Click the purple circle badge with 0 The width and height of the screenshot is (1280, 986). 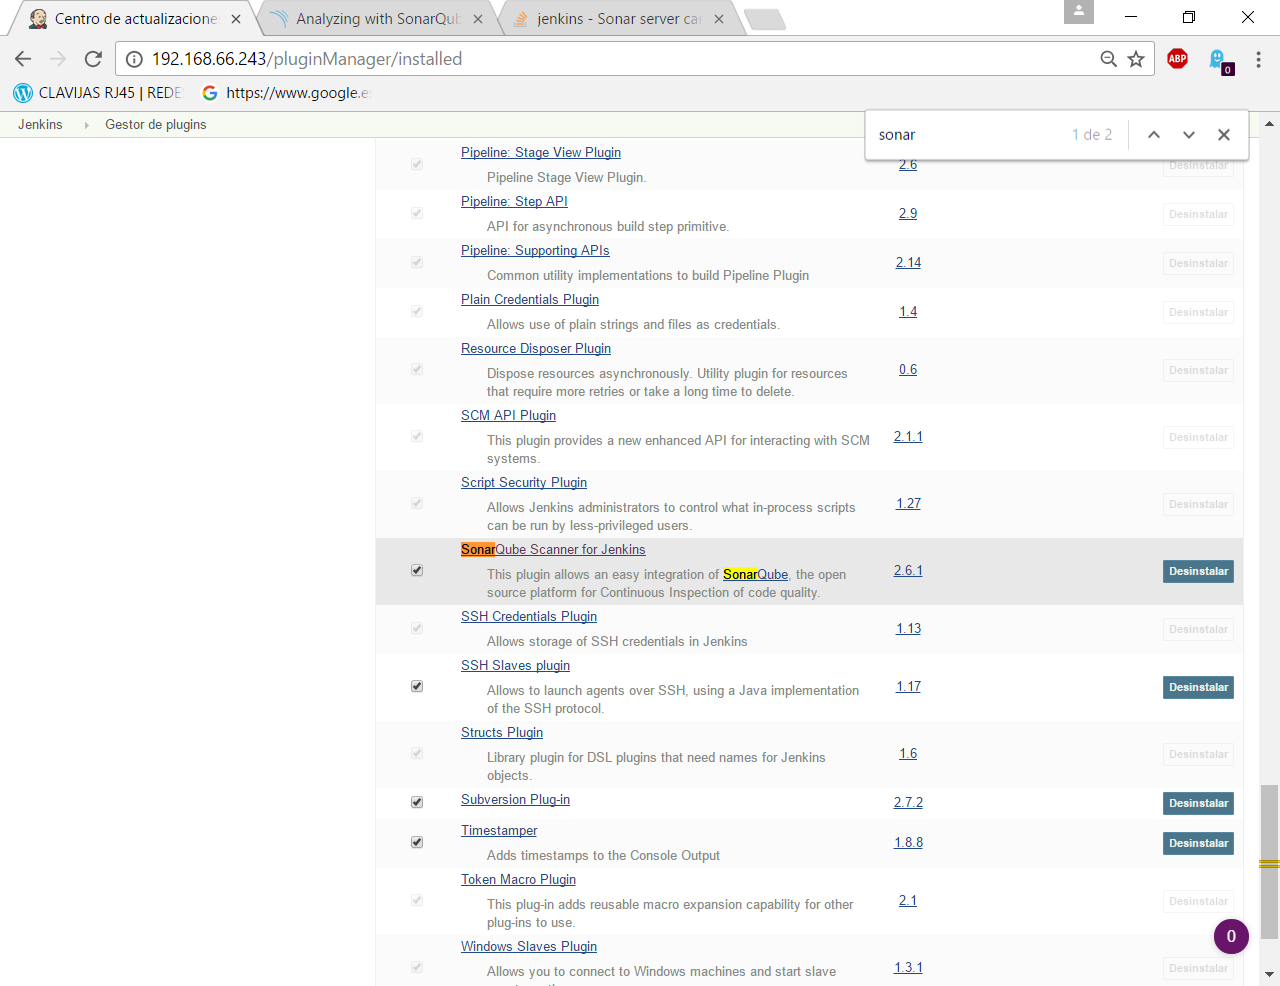[x=1231, y=937]
